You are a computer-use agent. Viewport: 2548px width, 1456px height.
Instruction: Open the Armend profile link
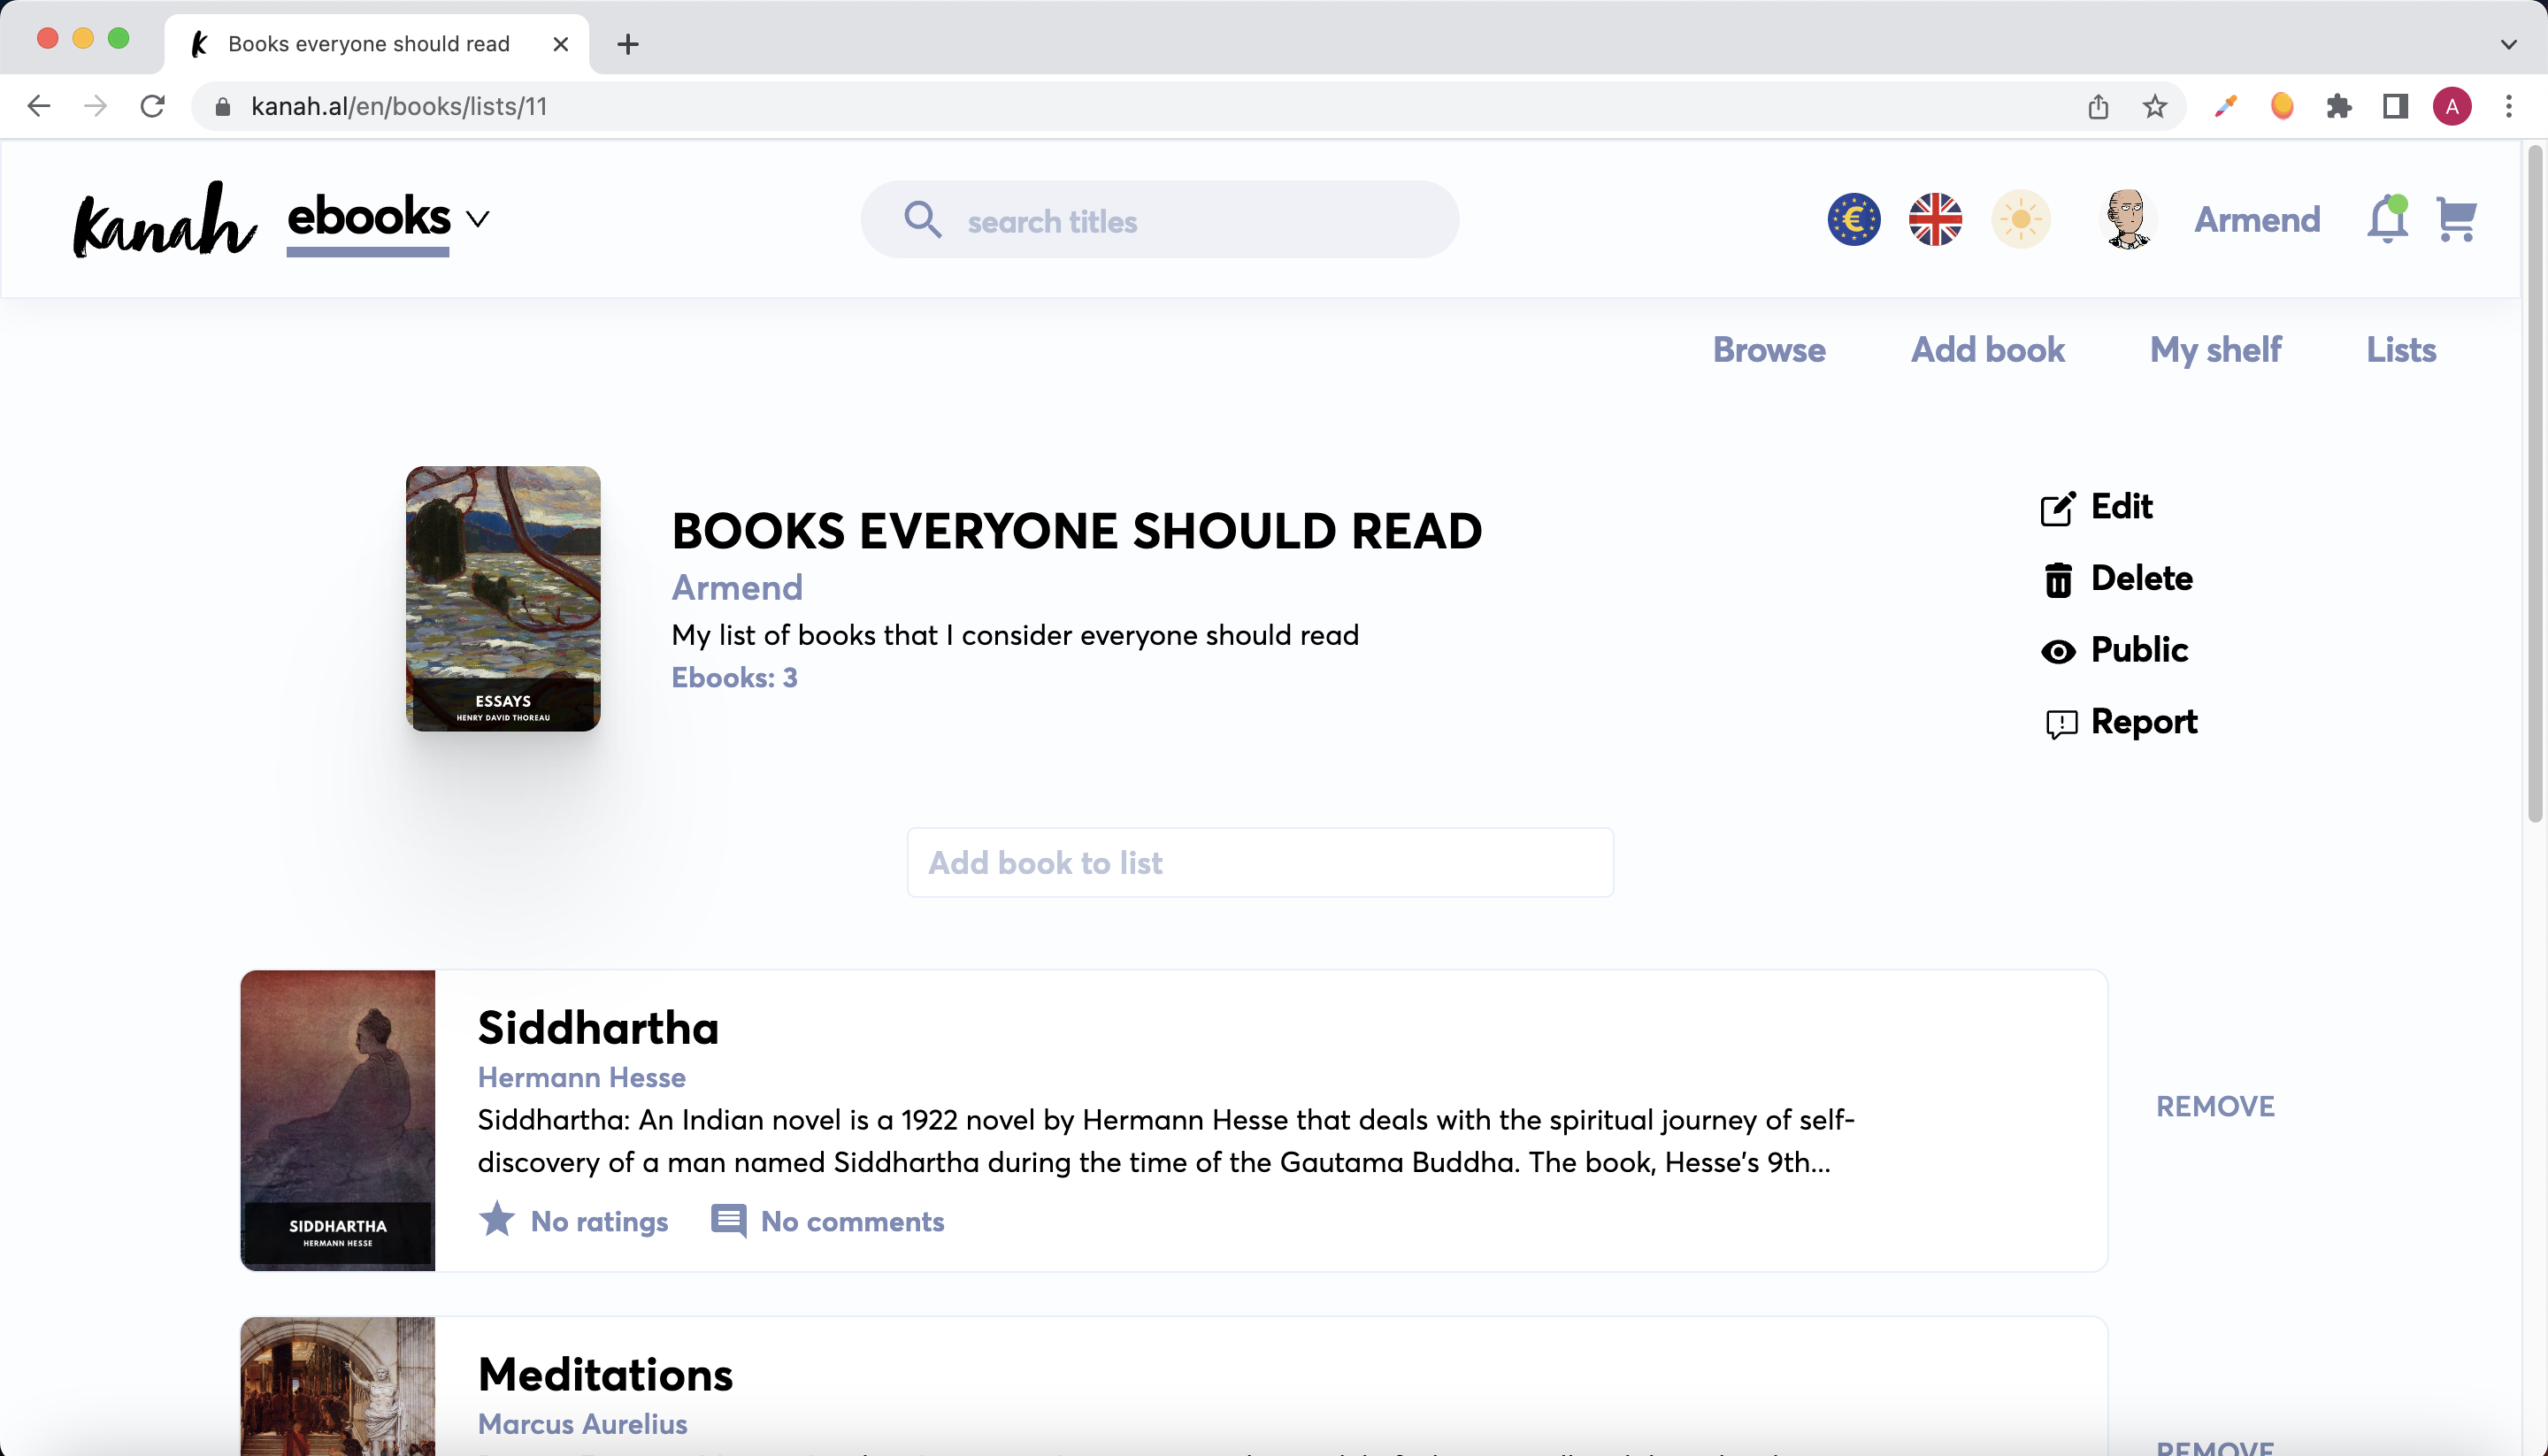(2257, 220)
